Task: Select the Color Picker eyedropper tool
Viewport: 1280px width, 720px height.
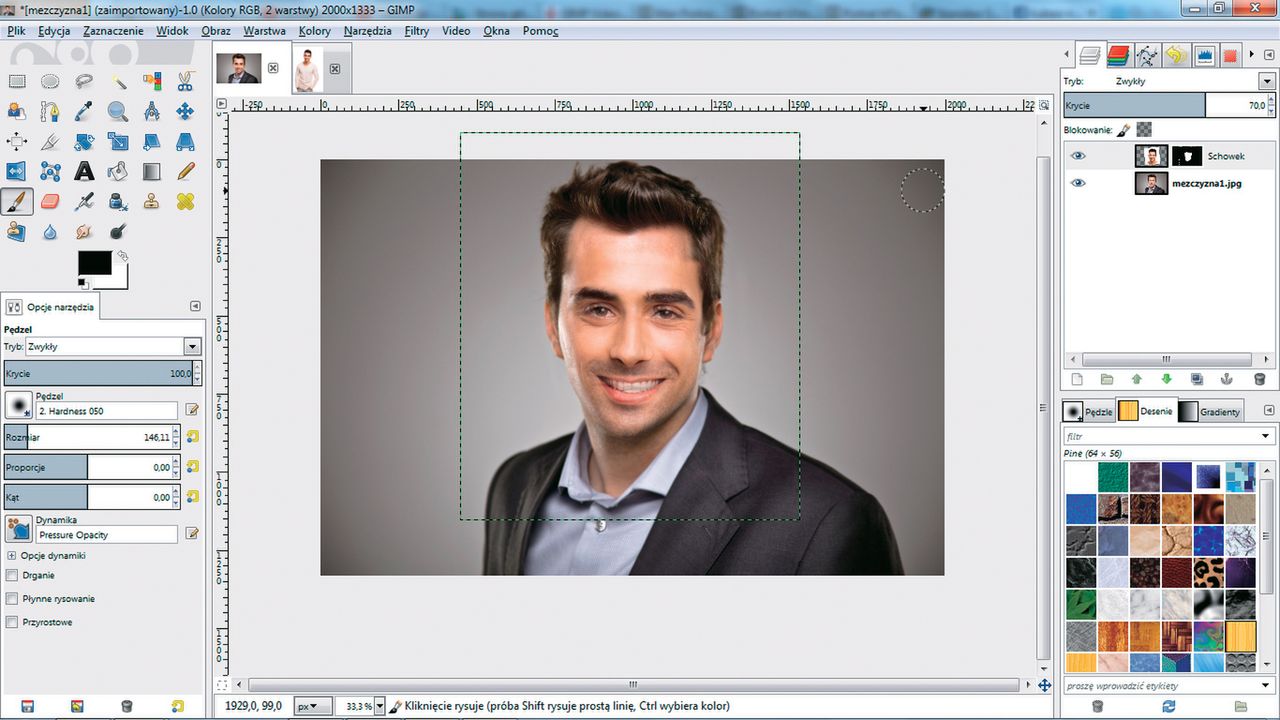Action: point(84,111)
